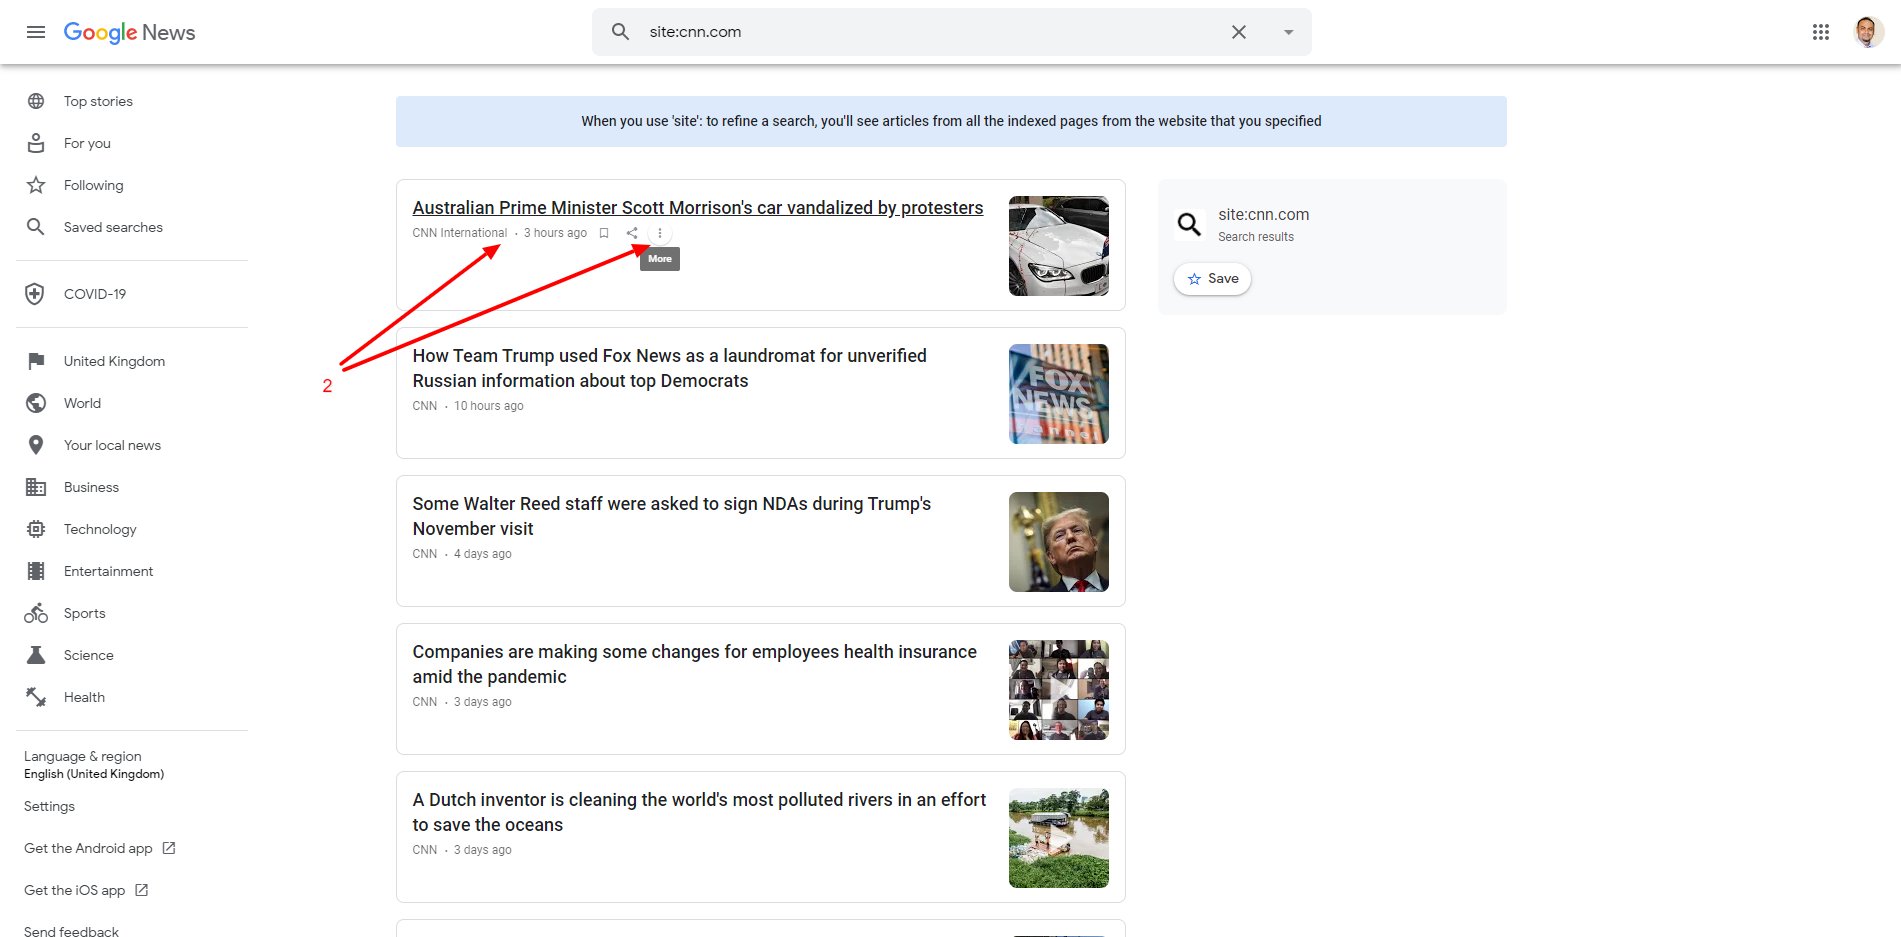Screen dimensions: 1901x937
Task: Open the hamburger main menu
Action: tap(36, 32)
